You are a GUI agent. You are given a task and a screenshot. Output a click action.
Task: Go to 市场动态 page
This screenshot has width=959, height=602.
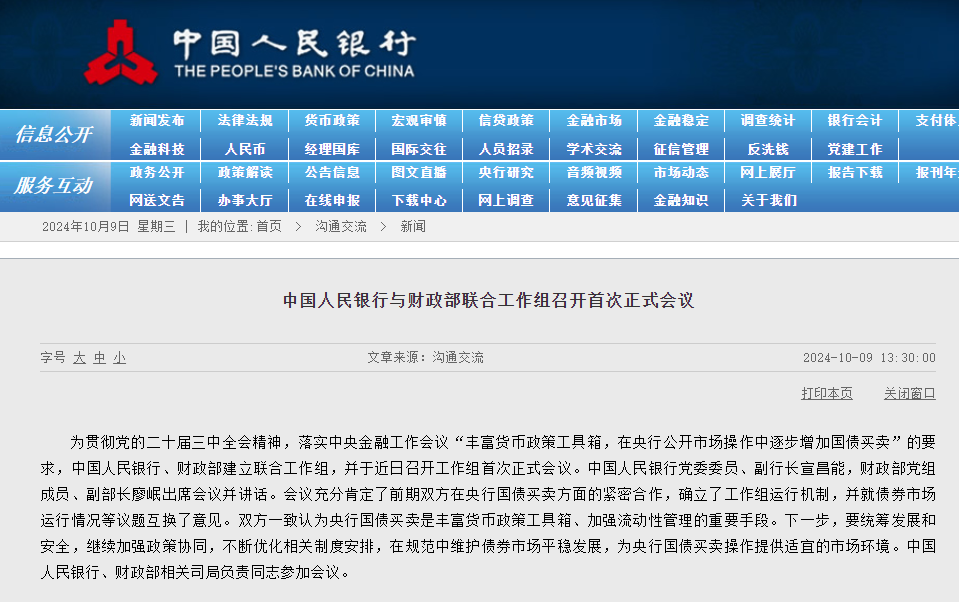(681, 173)
